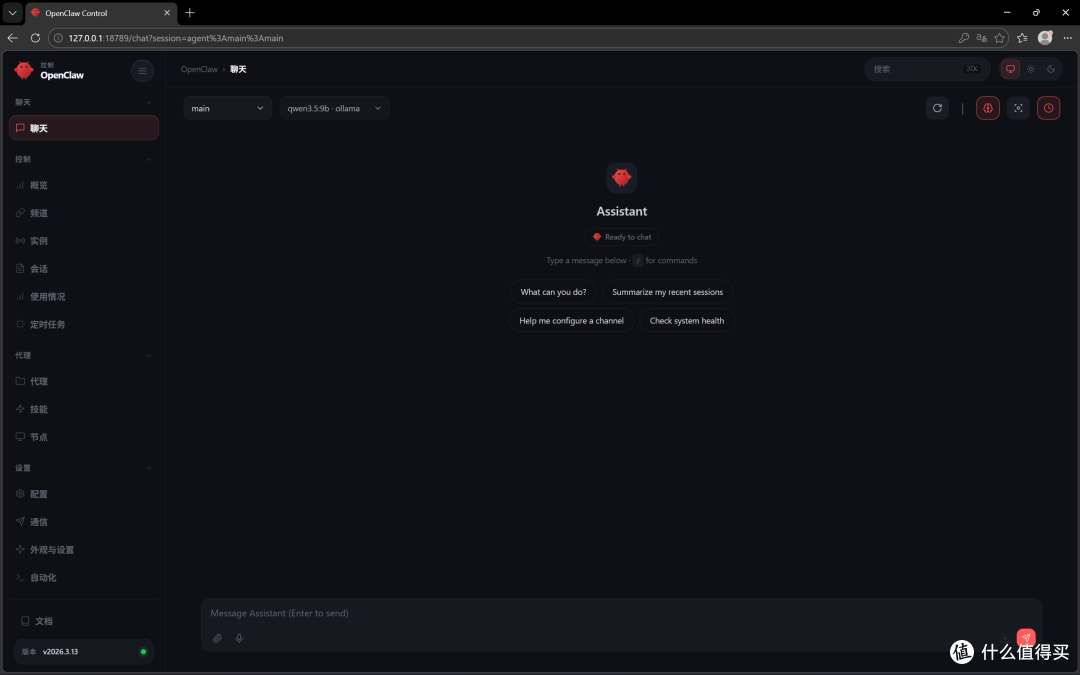Click the browser address bar URL
This screenshot has height=675, width=1080.
coord(176,38)
